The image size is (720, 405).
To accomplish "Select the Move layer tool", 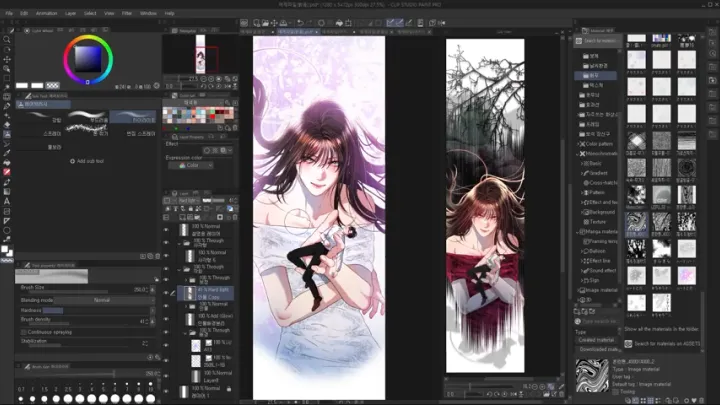I will (6, 59).
